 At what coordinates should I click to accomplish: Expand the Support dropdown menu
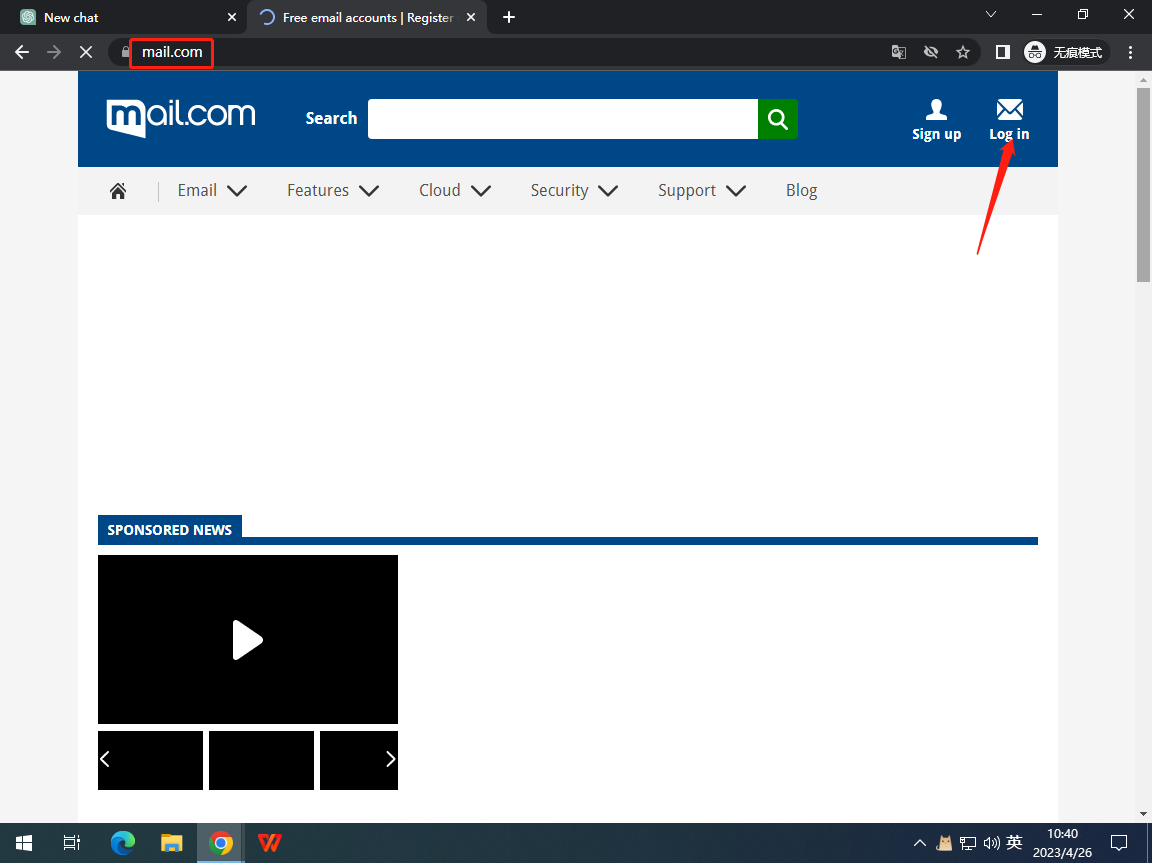tap(701, 190)
